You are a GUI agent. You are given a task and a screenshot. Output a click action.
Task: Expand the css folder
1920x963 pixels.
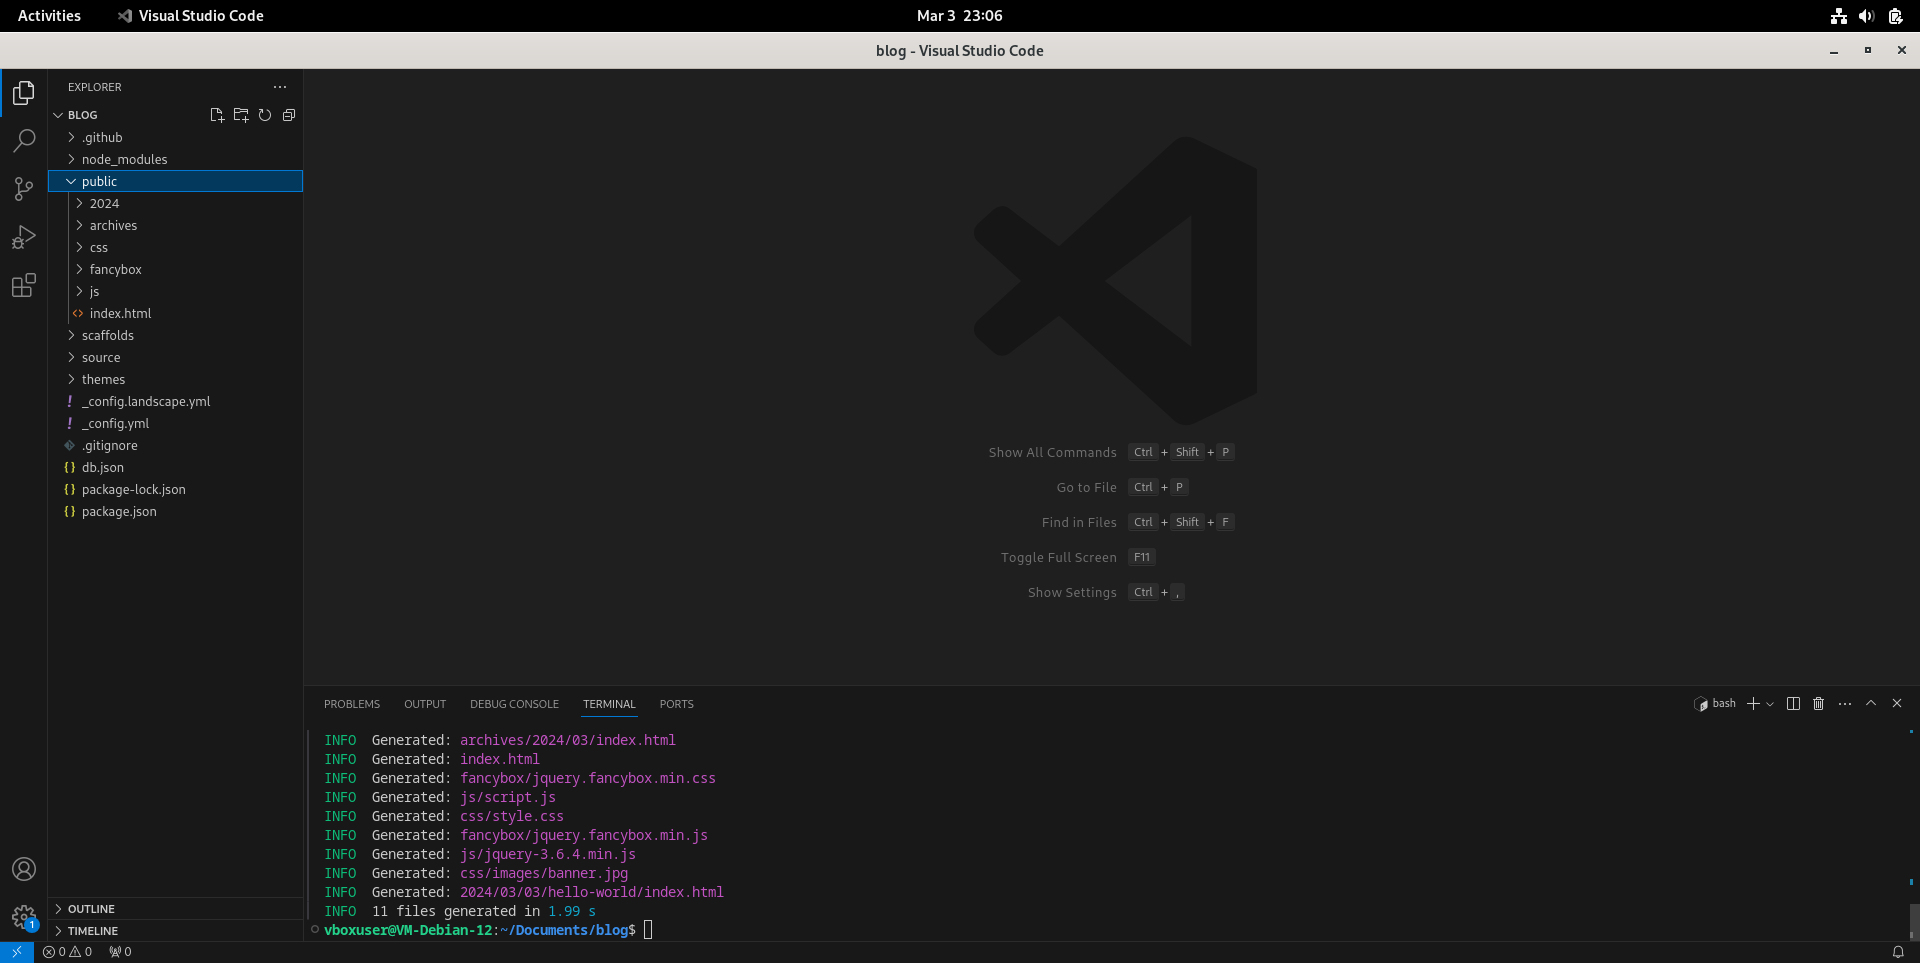click(x=175, y=247)
